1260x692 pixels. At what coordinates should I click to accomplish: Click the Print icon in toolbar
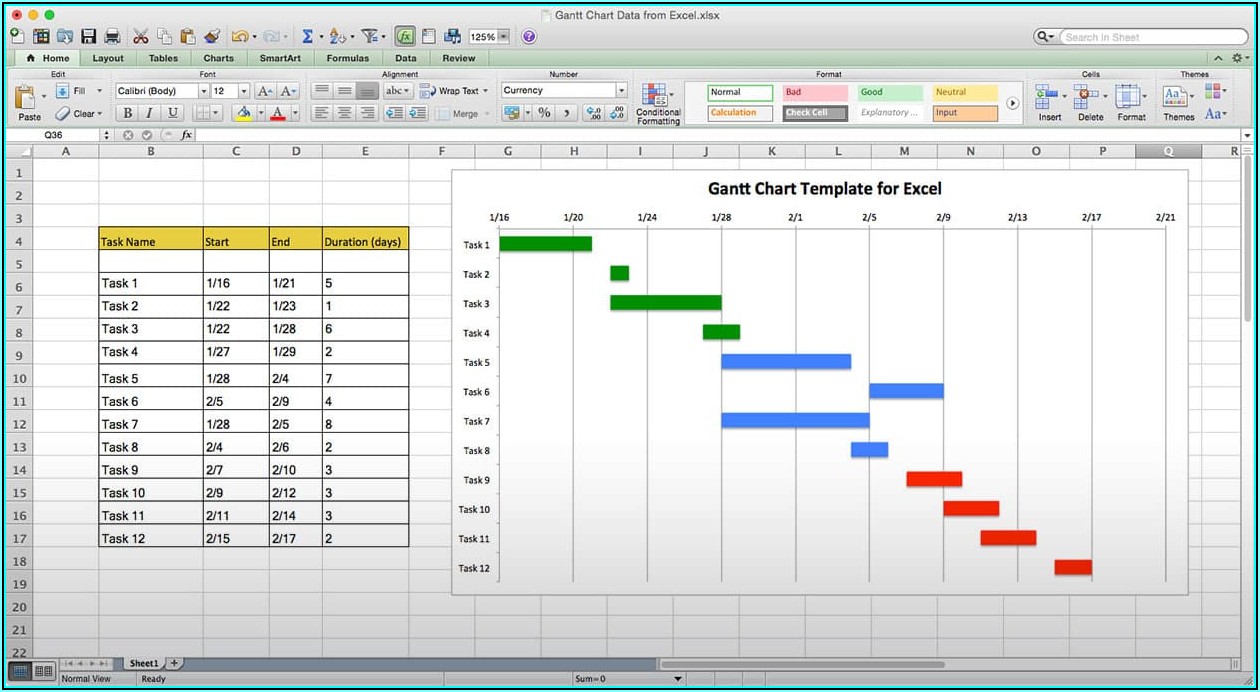(113, 37)
